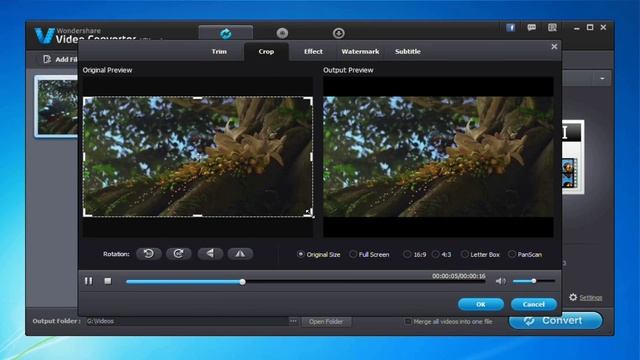Open the Burn disc section icon
Viewport: 640px width, 360px height.
coord(282,33)
